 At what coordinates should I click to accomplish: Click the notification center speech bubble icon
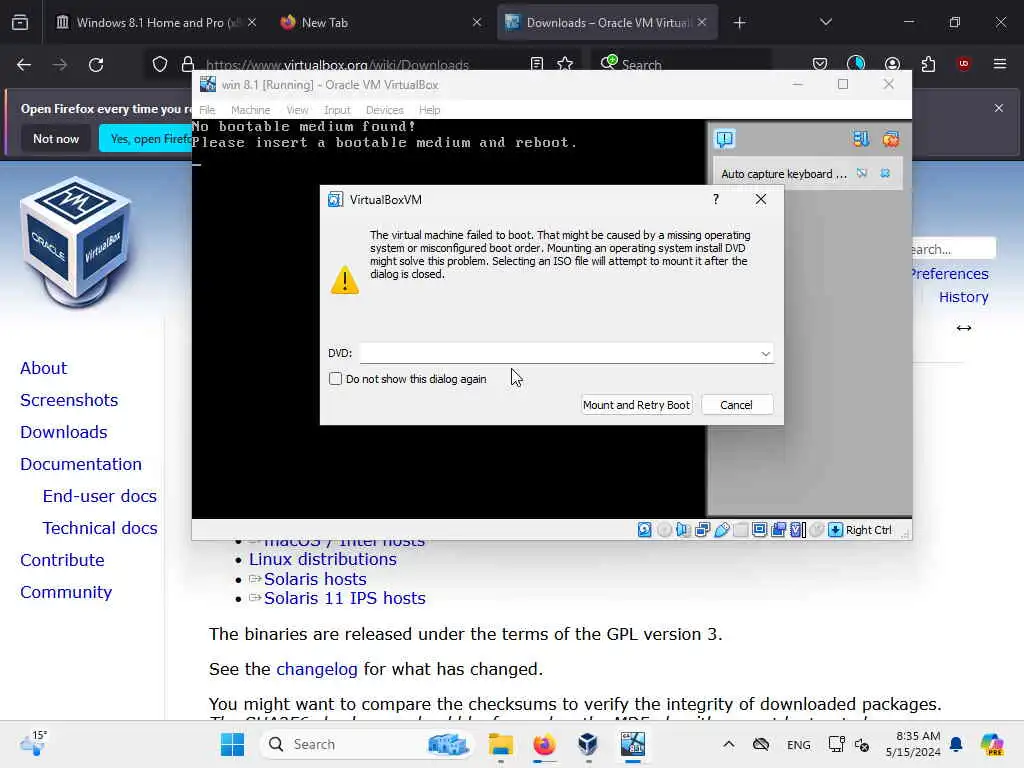725,139
